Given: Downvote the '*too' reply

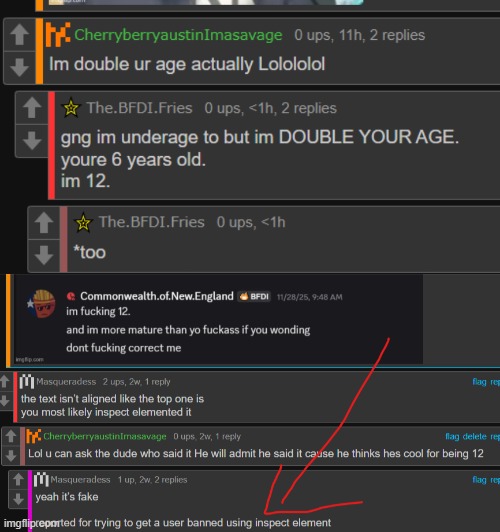Looking at the screenshot, I should pos(44,255).
